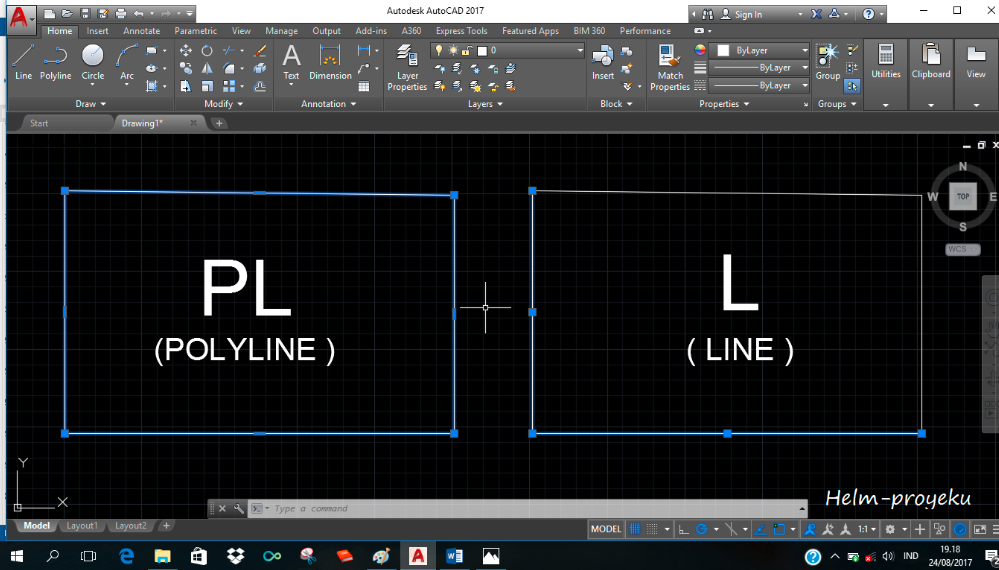This screenshot has width=999, height=570.
Task: Click the WCS coordinate system button
Action: (x=963, y=249)
